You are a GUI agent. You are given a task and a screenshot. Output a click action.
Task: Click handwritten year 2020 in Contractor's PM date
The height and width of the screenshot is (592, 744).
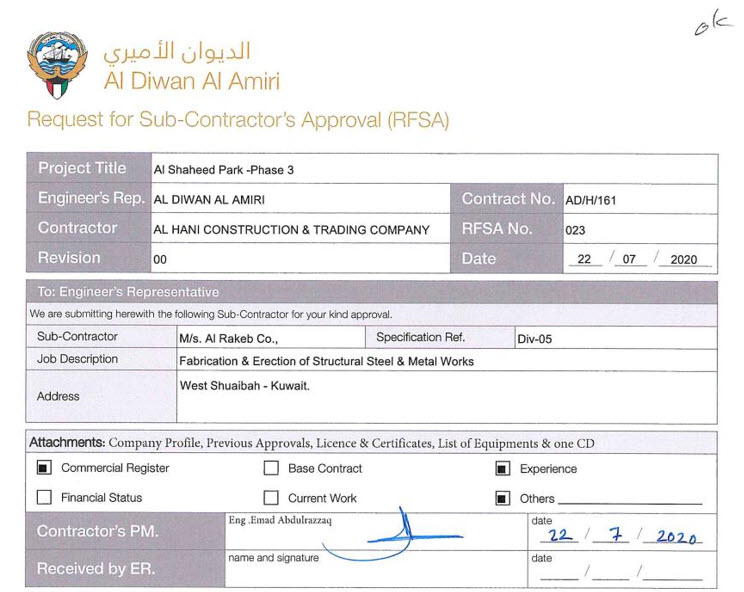pos(677,536)
